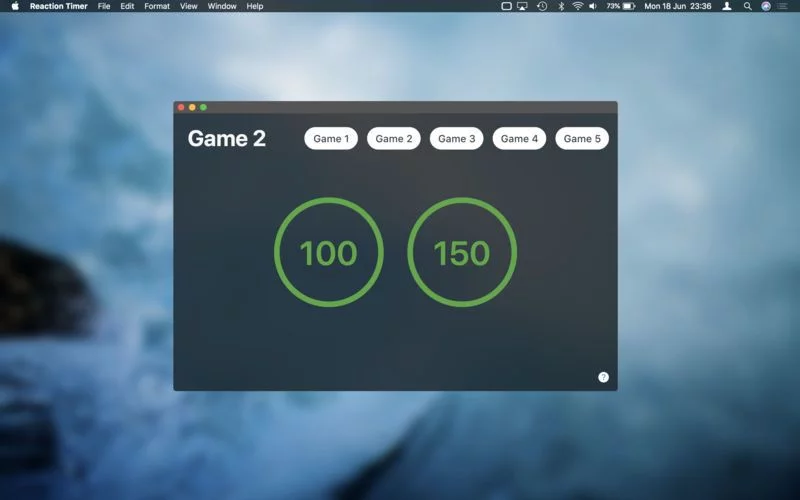Open Notification Center list icon
The height and width of the screenshot is (500, 800).
[x=783, y=6]
